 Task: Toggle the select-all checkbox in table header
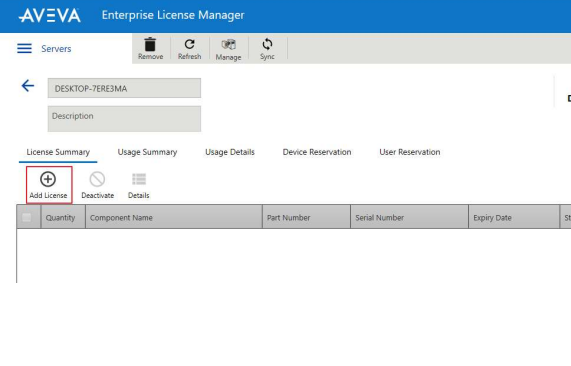click(x=27, y=217)
